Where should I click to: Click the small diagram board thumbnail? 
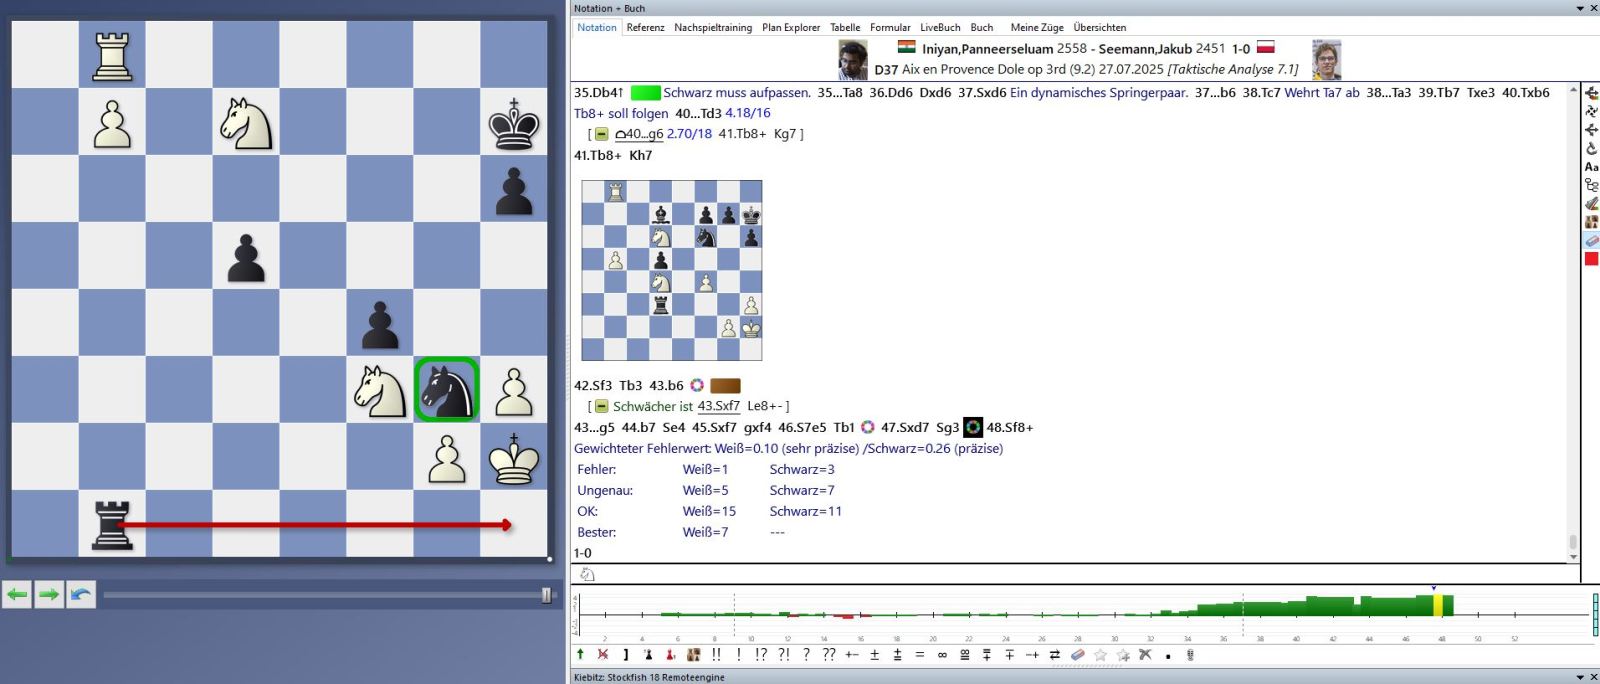(x=671, y=270)
